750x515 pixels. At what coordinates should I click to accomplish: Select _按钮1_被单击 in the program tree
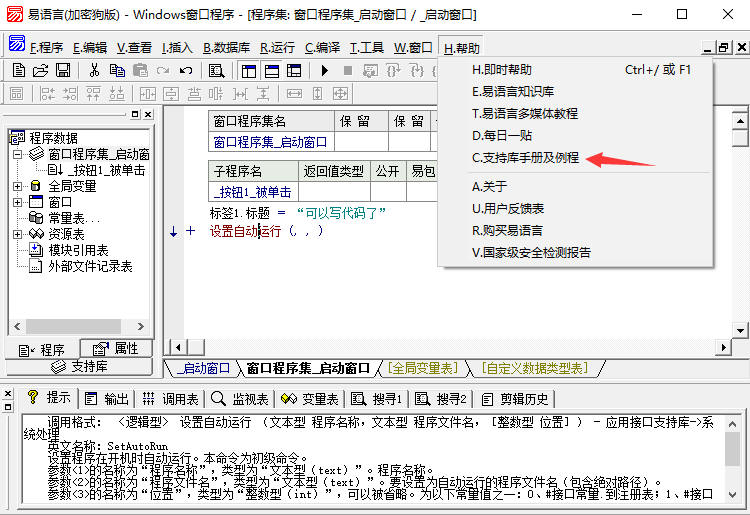pos(107,170)
